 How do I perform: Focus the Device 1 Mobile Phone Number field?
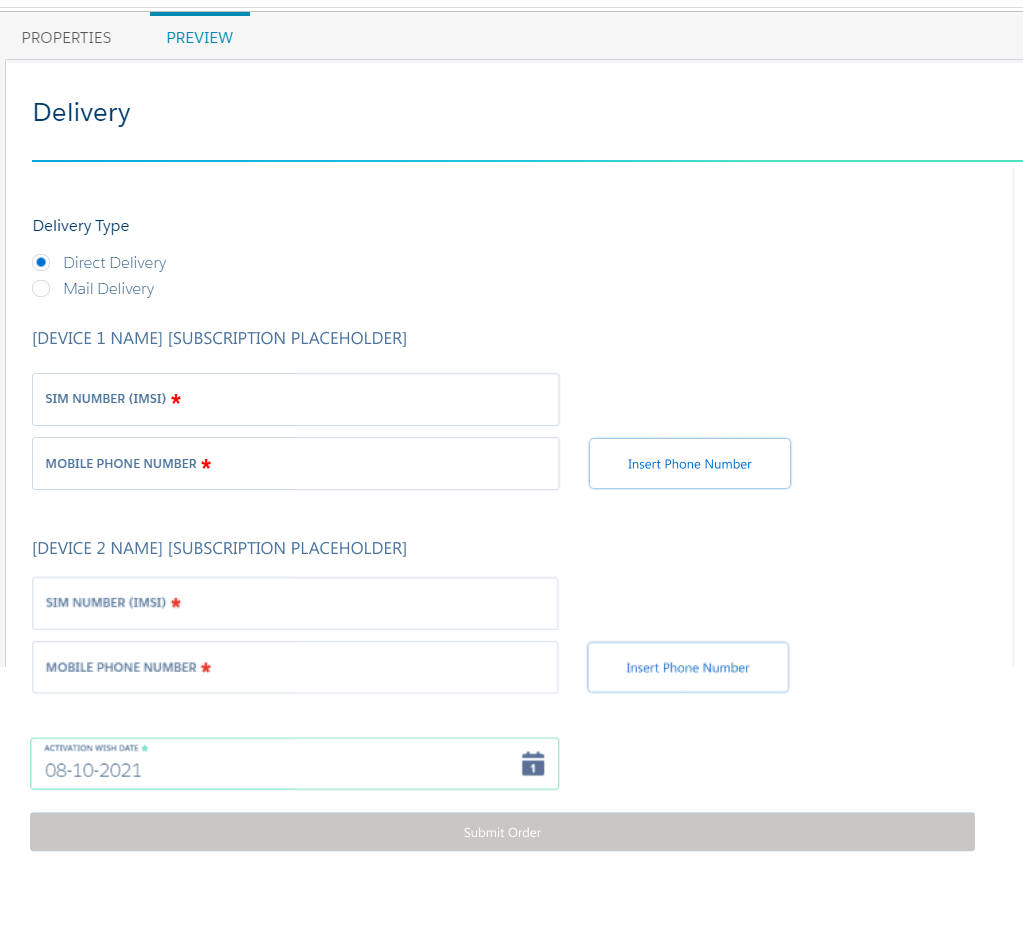[x=296, y=463]
